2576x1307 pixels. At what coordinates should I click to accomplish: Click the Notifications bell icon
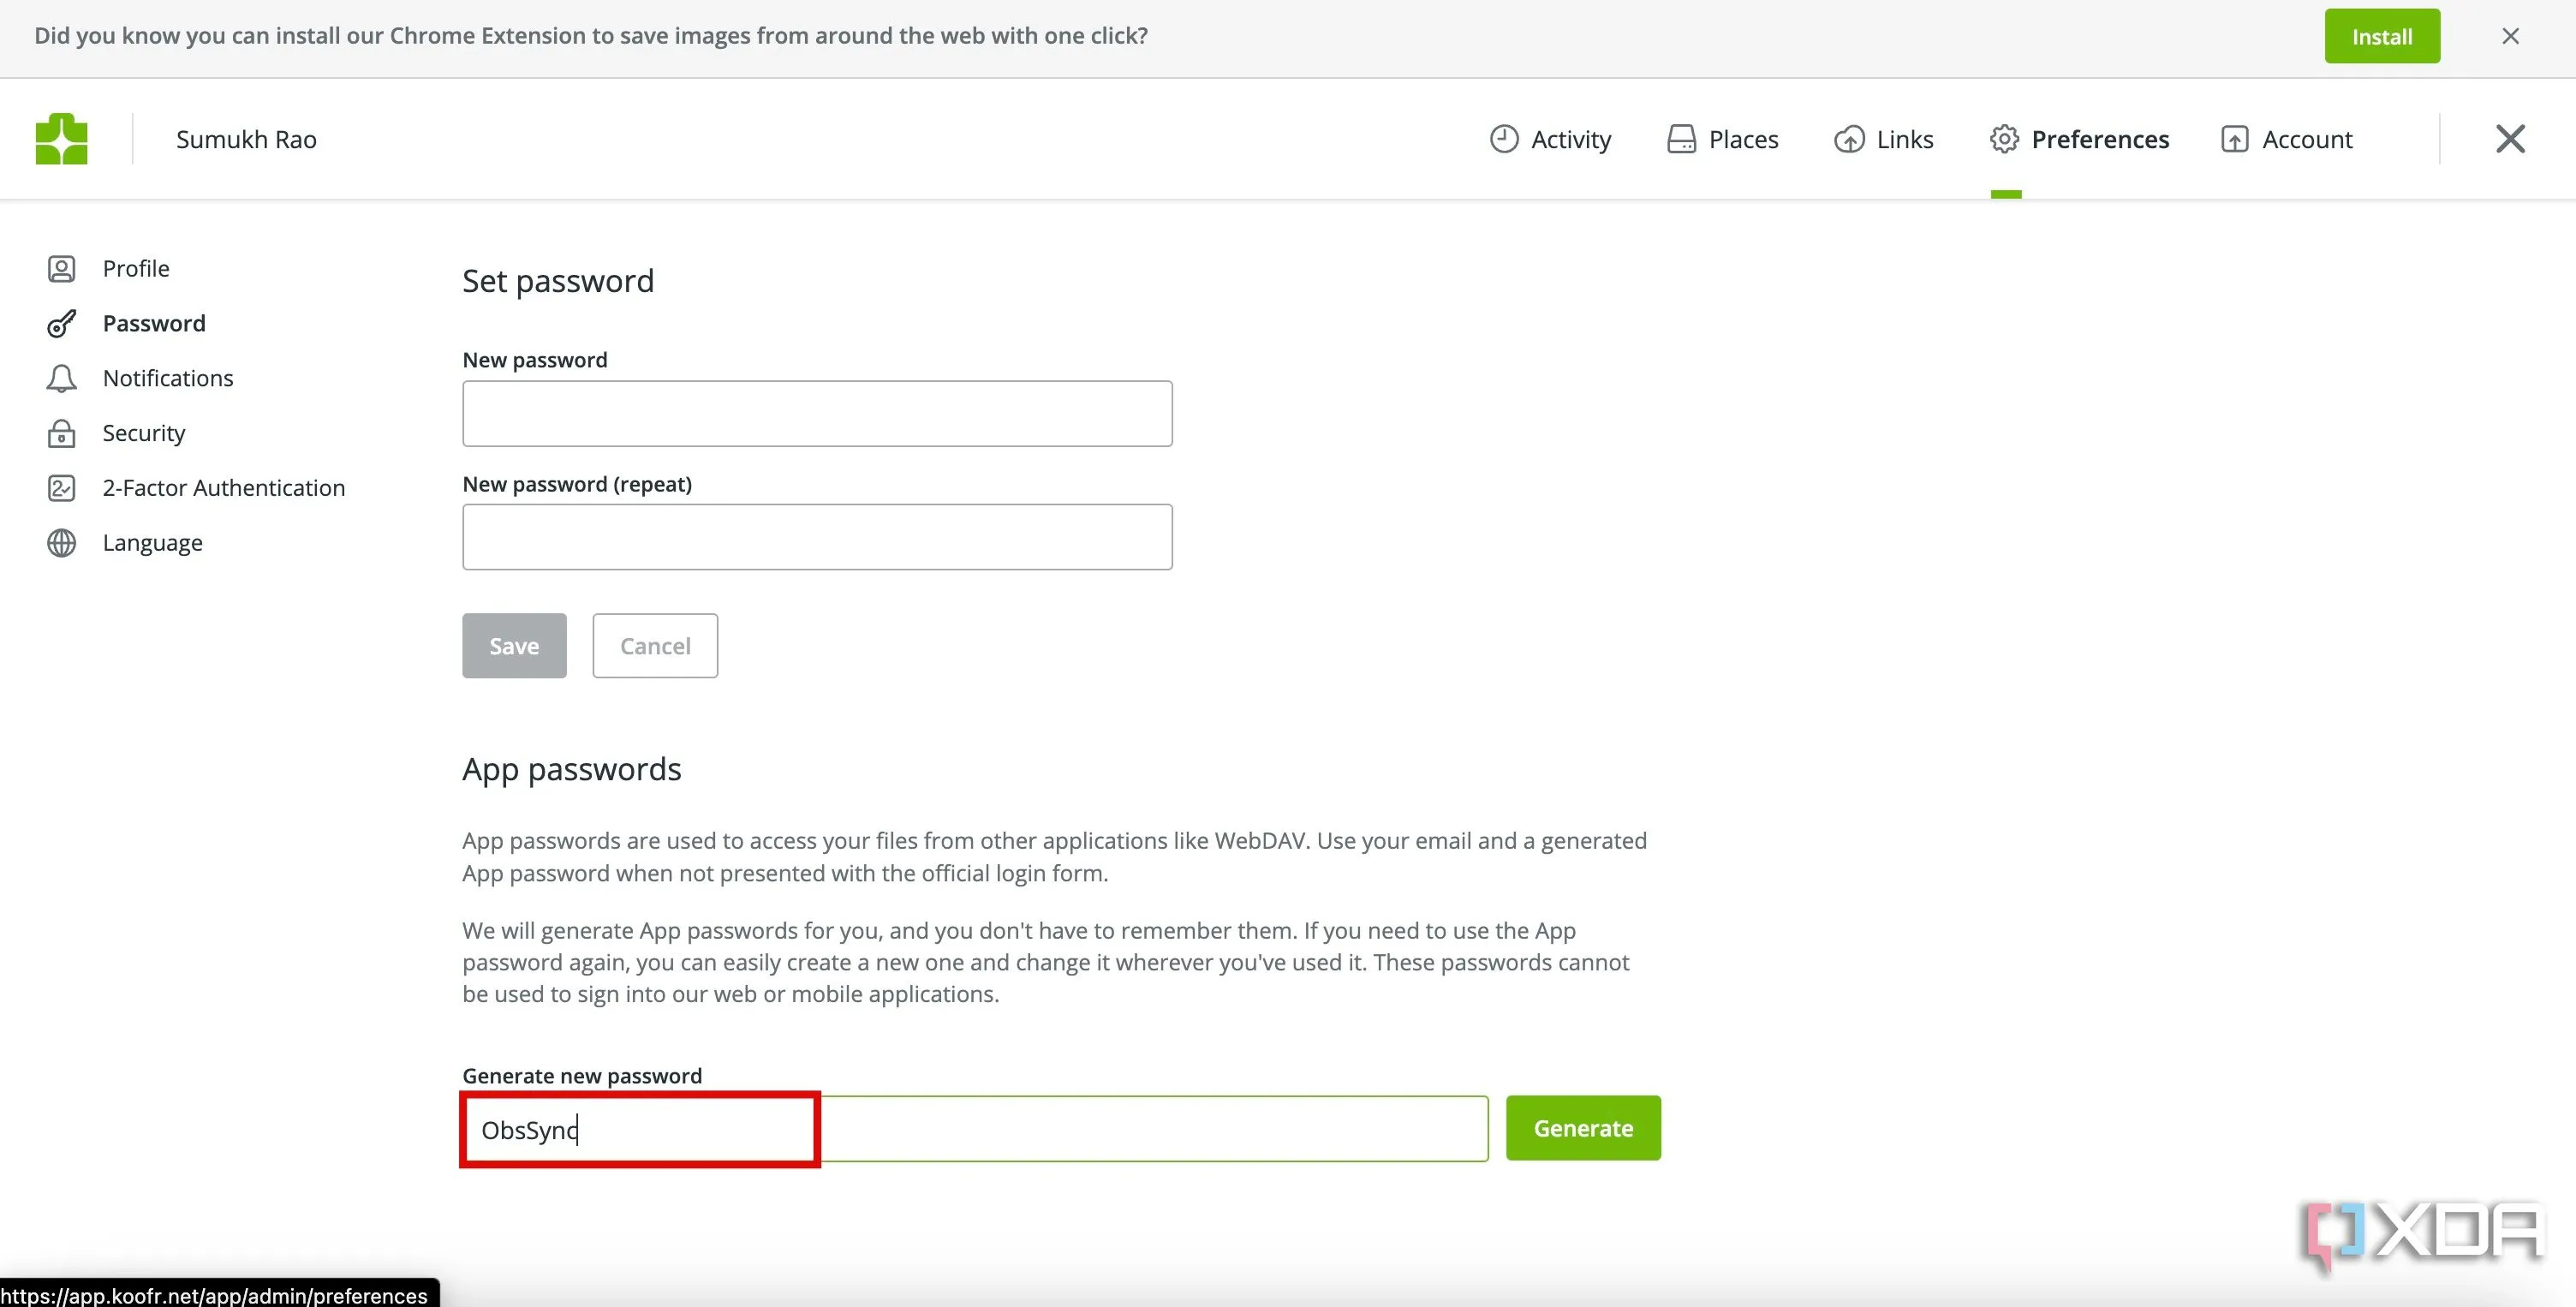[61, 378]
